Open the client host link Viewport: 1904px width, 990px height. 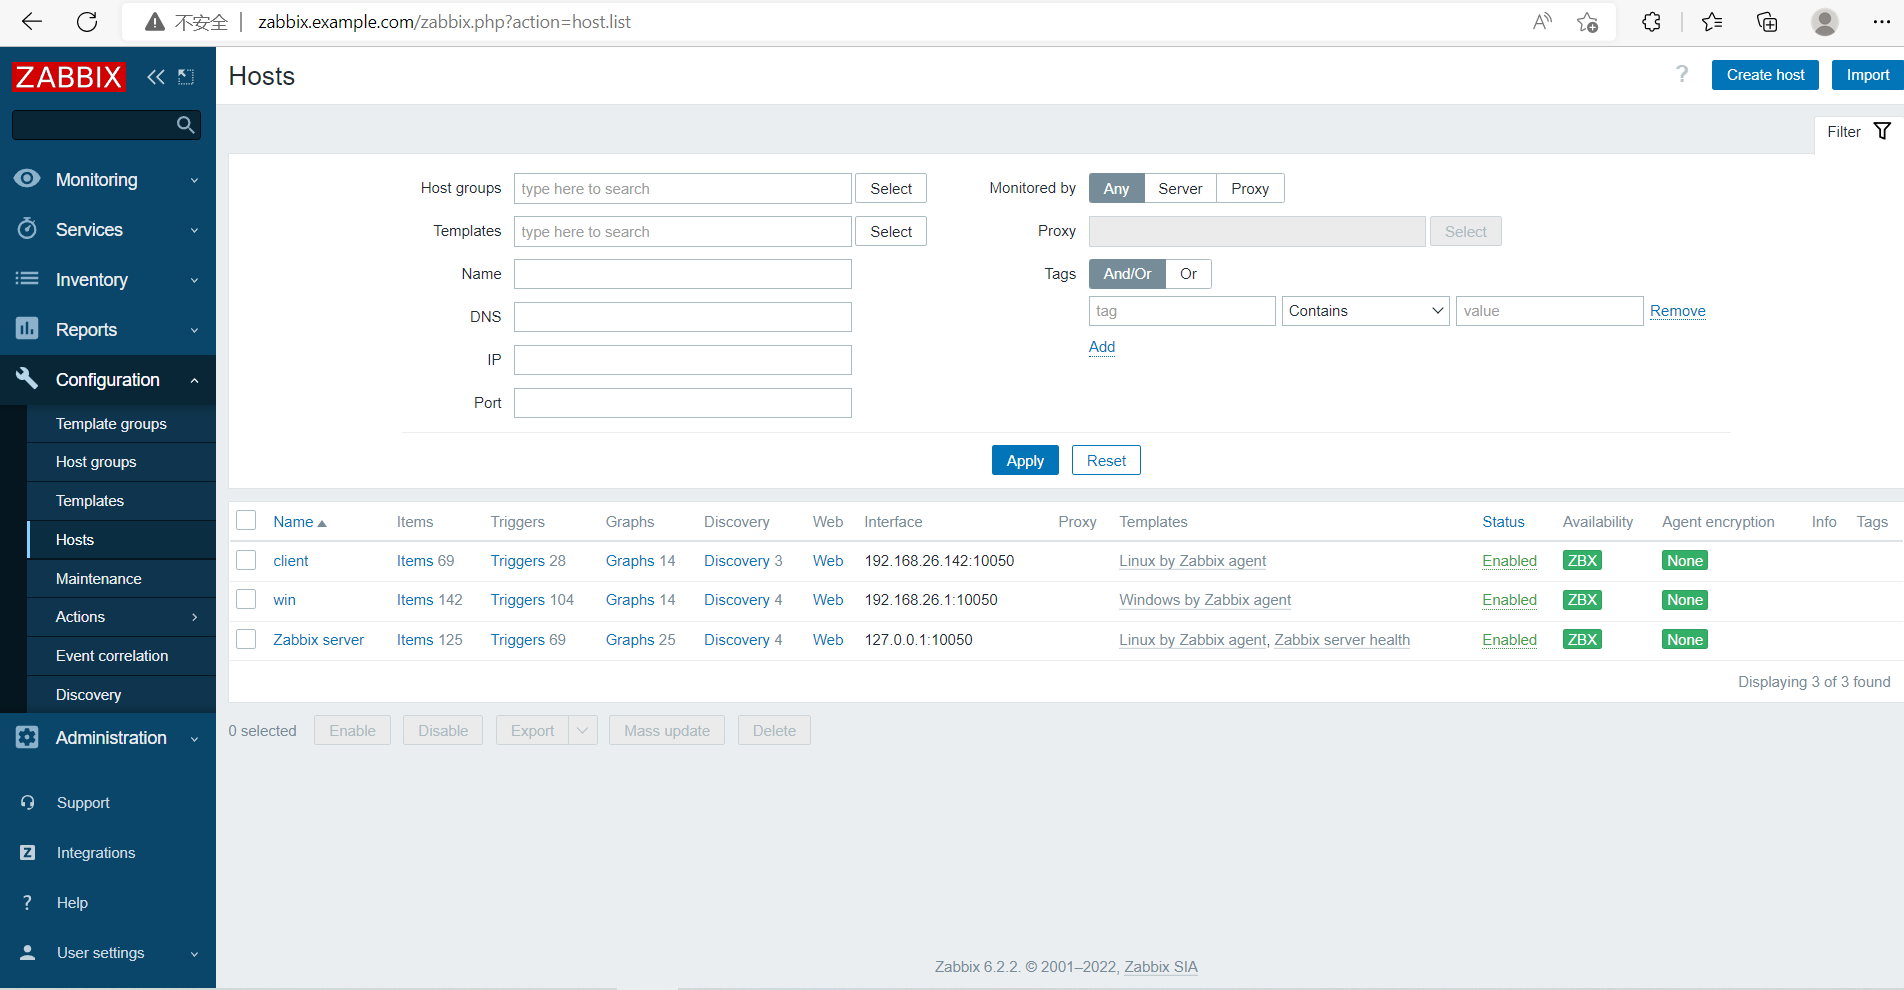pos(291,561)
